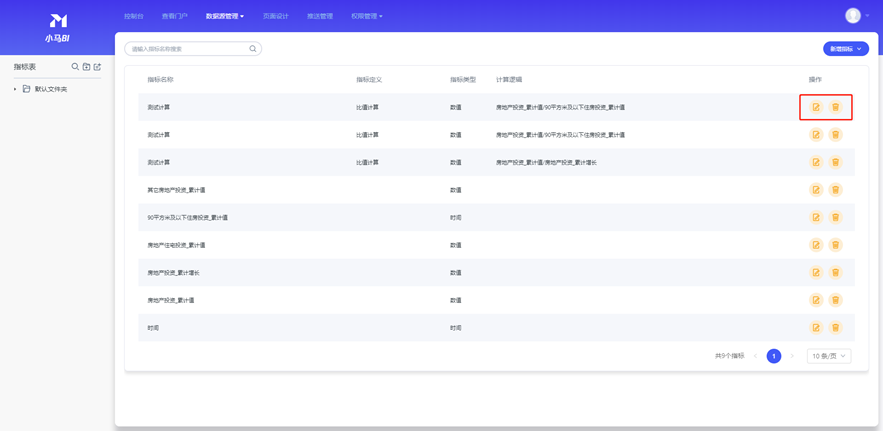
Task: Delete the 房地产住宅投资_累计值 indicator
Action: 836,245
